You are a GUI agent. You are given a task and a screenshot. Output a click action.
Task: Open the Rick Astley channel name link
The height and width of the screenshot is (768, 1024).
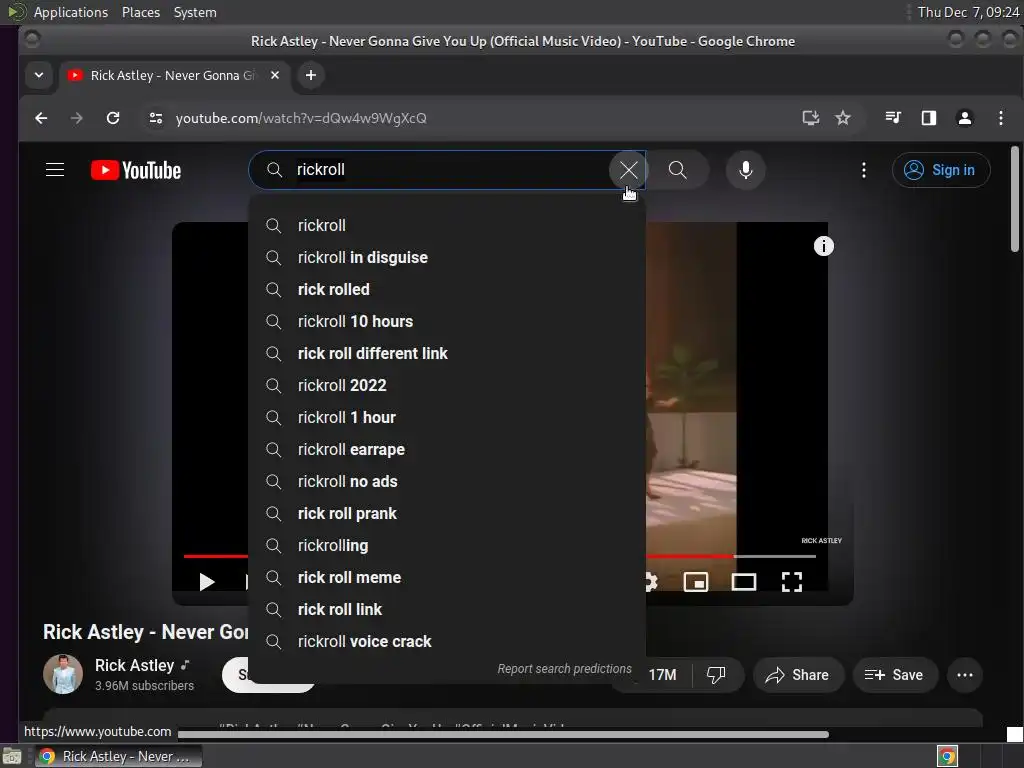point(135,665)
